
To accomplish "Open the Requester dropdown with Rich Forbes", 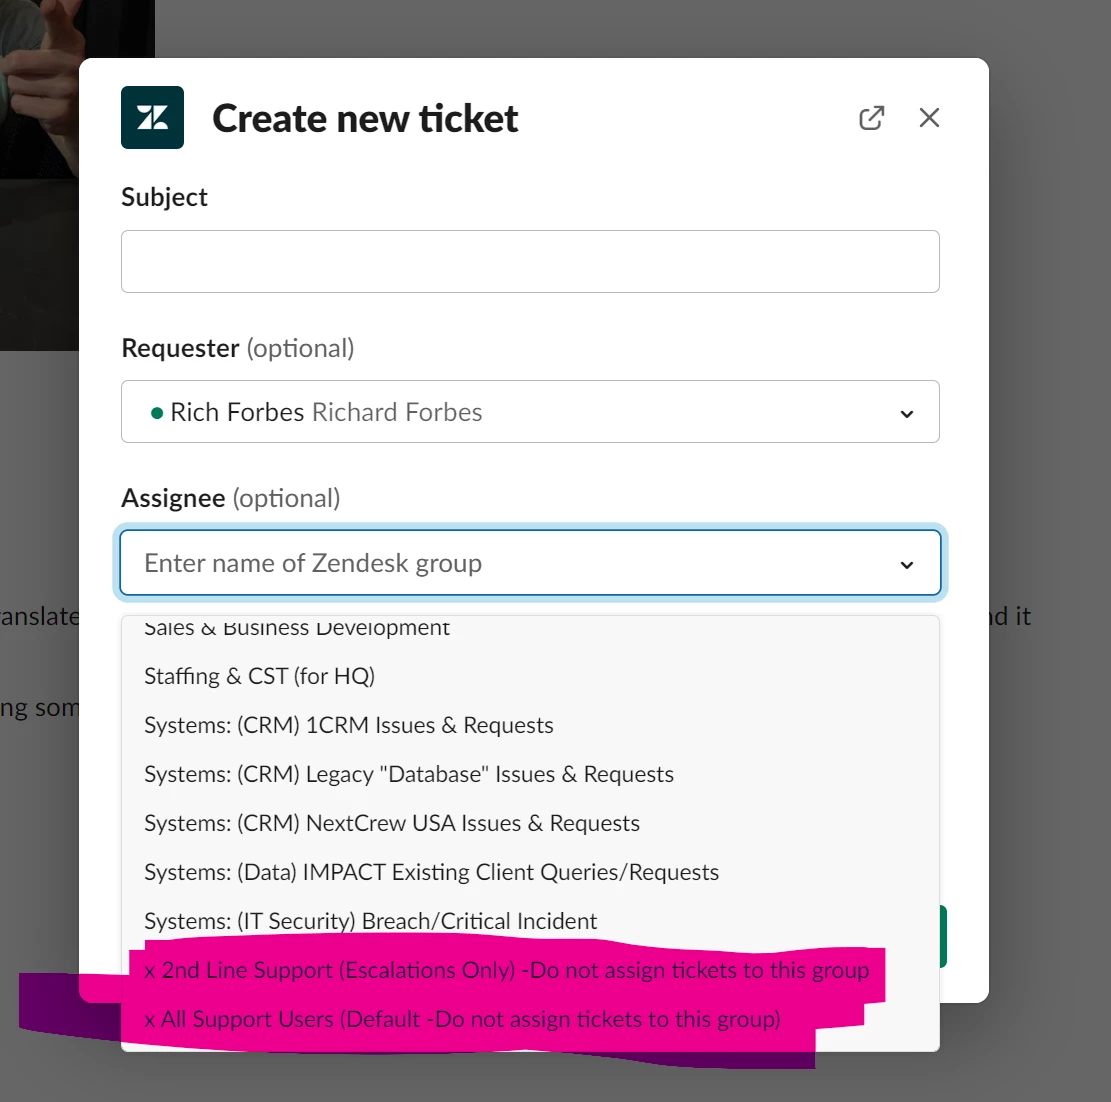I will pos(530,412).
